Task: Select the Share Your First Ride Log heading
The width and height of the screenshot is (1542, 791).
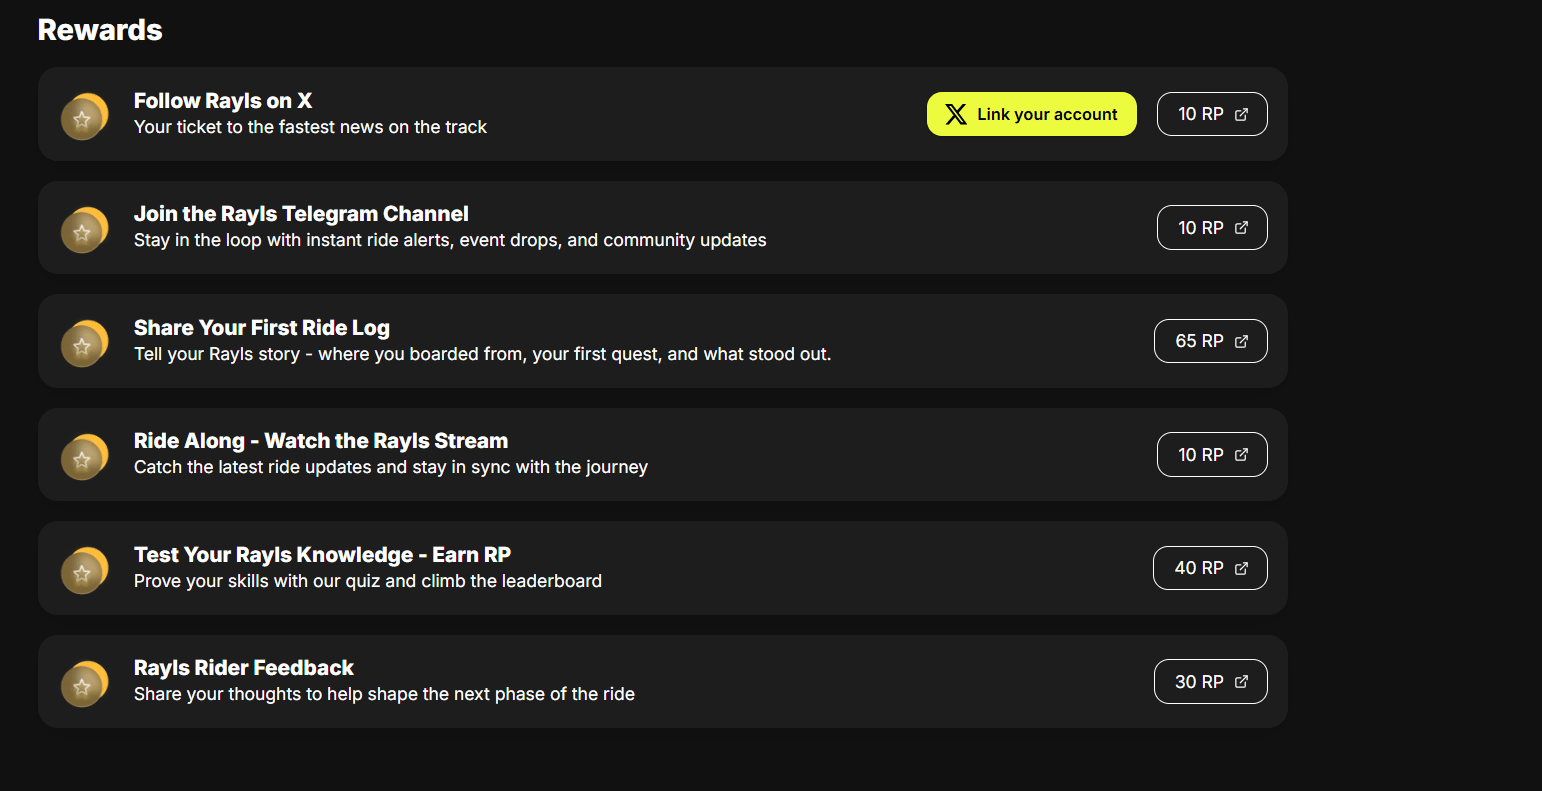Action: pos(262,328)
